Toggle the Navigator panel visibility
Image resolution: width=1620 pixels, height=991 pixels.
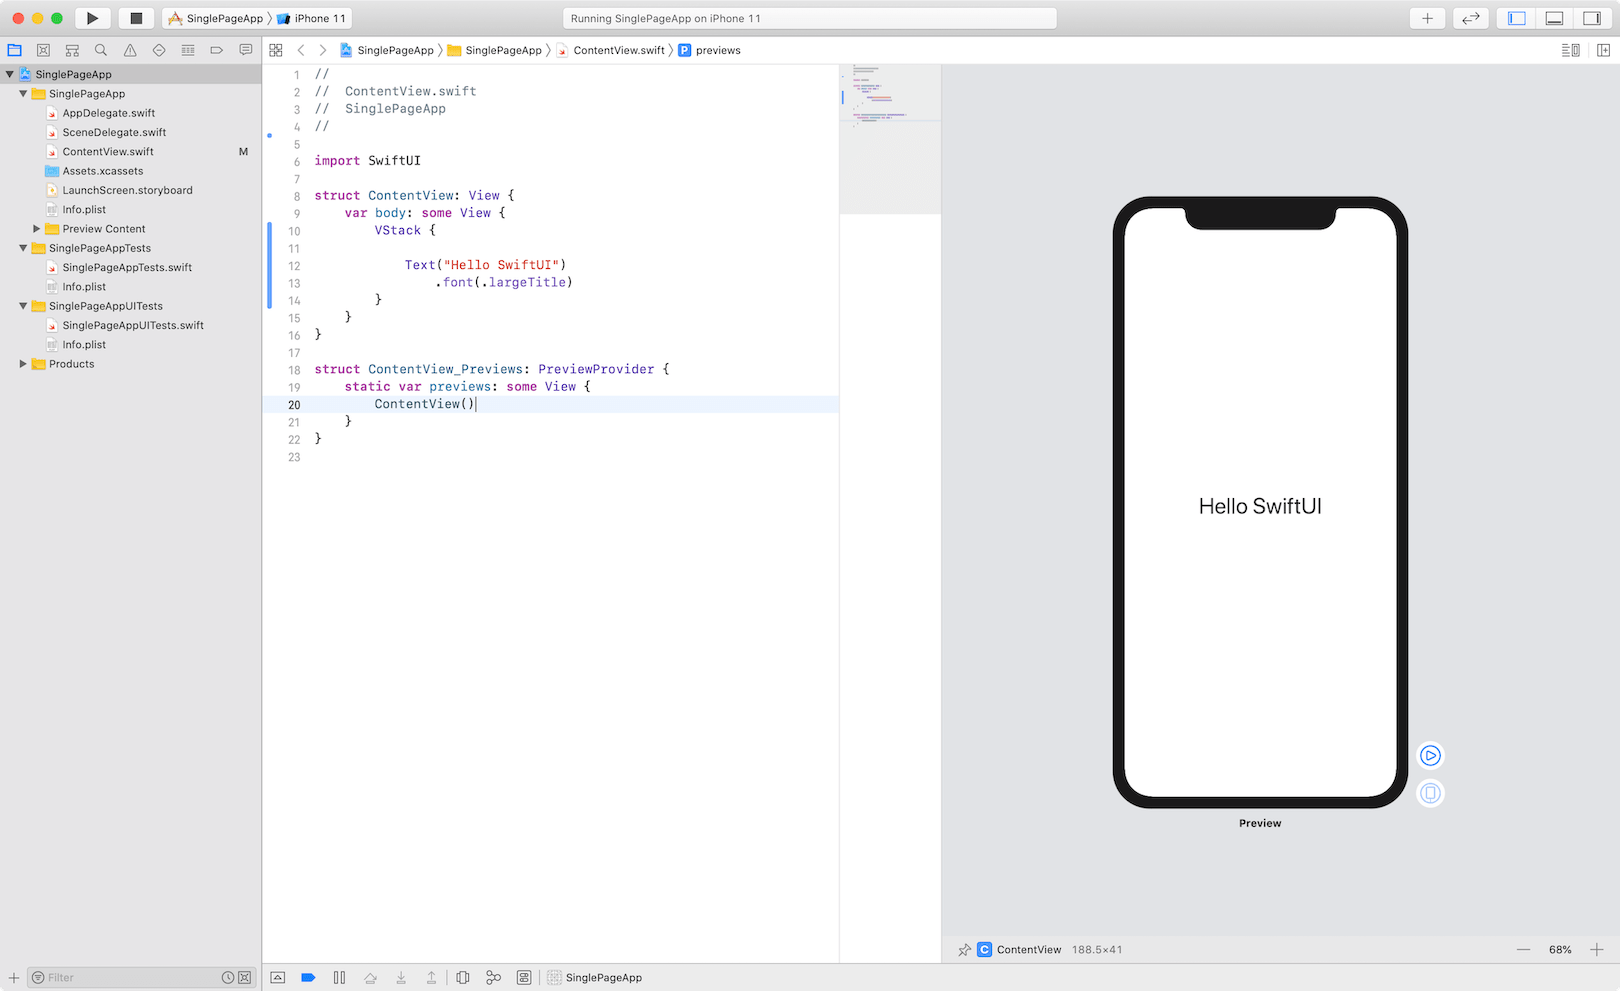[1517, 18]
